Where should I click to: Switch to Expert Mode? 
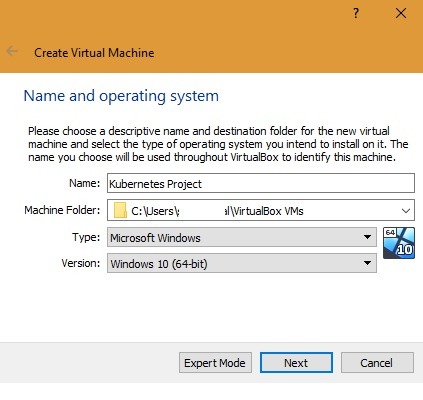[x=215, y=362]
